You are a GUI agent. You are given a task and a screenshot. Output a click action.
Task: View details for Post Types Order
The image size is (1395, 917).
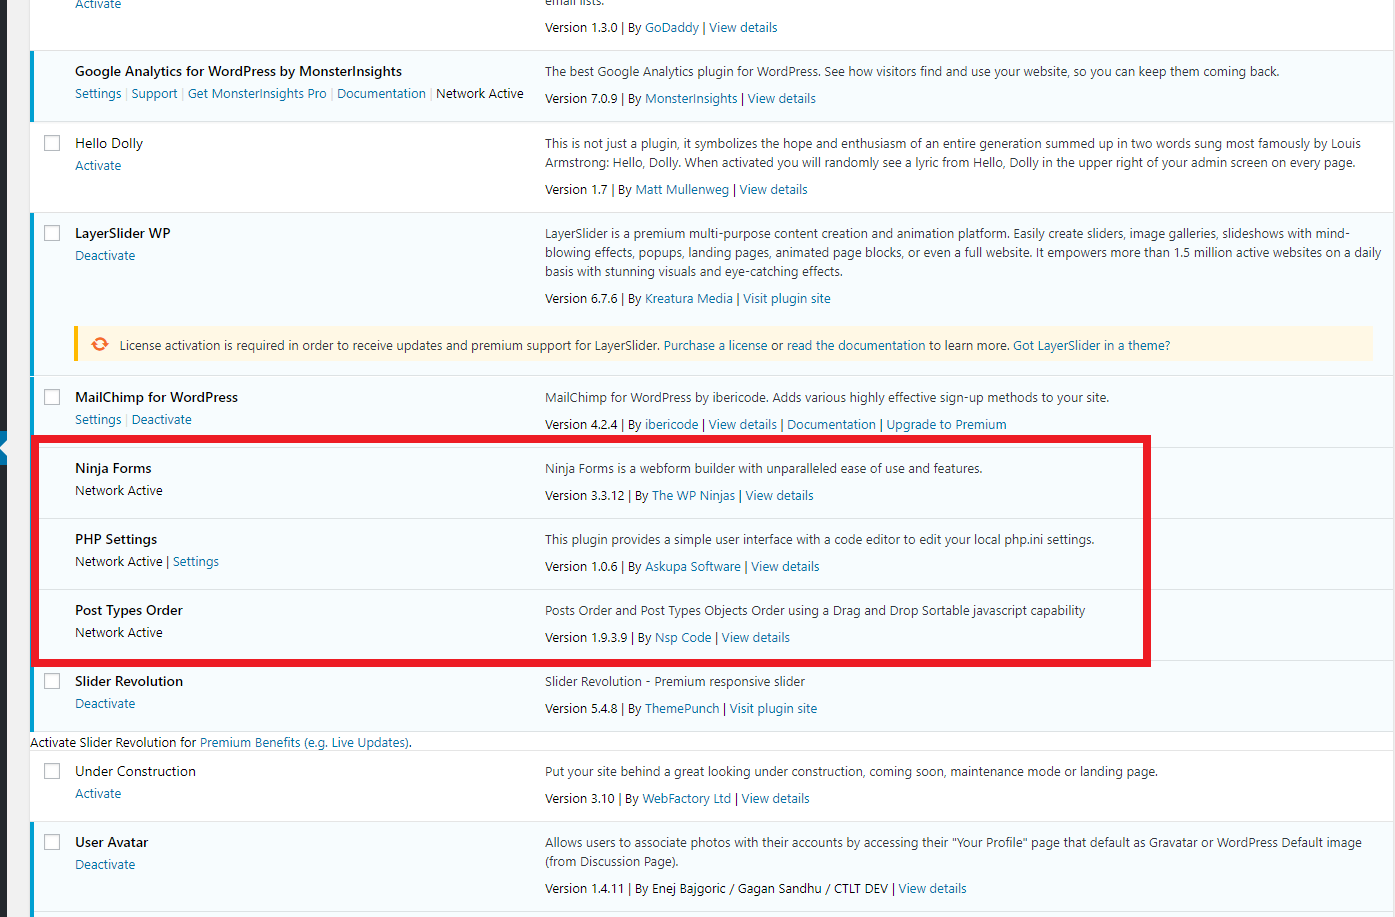(755, 637)
